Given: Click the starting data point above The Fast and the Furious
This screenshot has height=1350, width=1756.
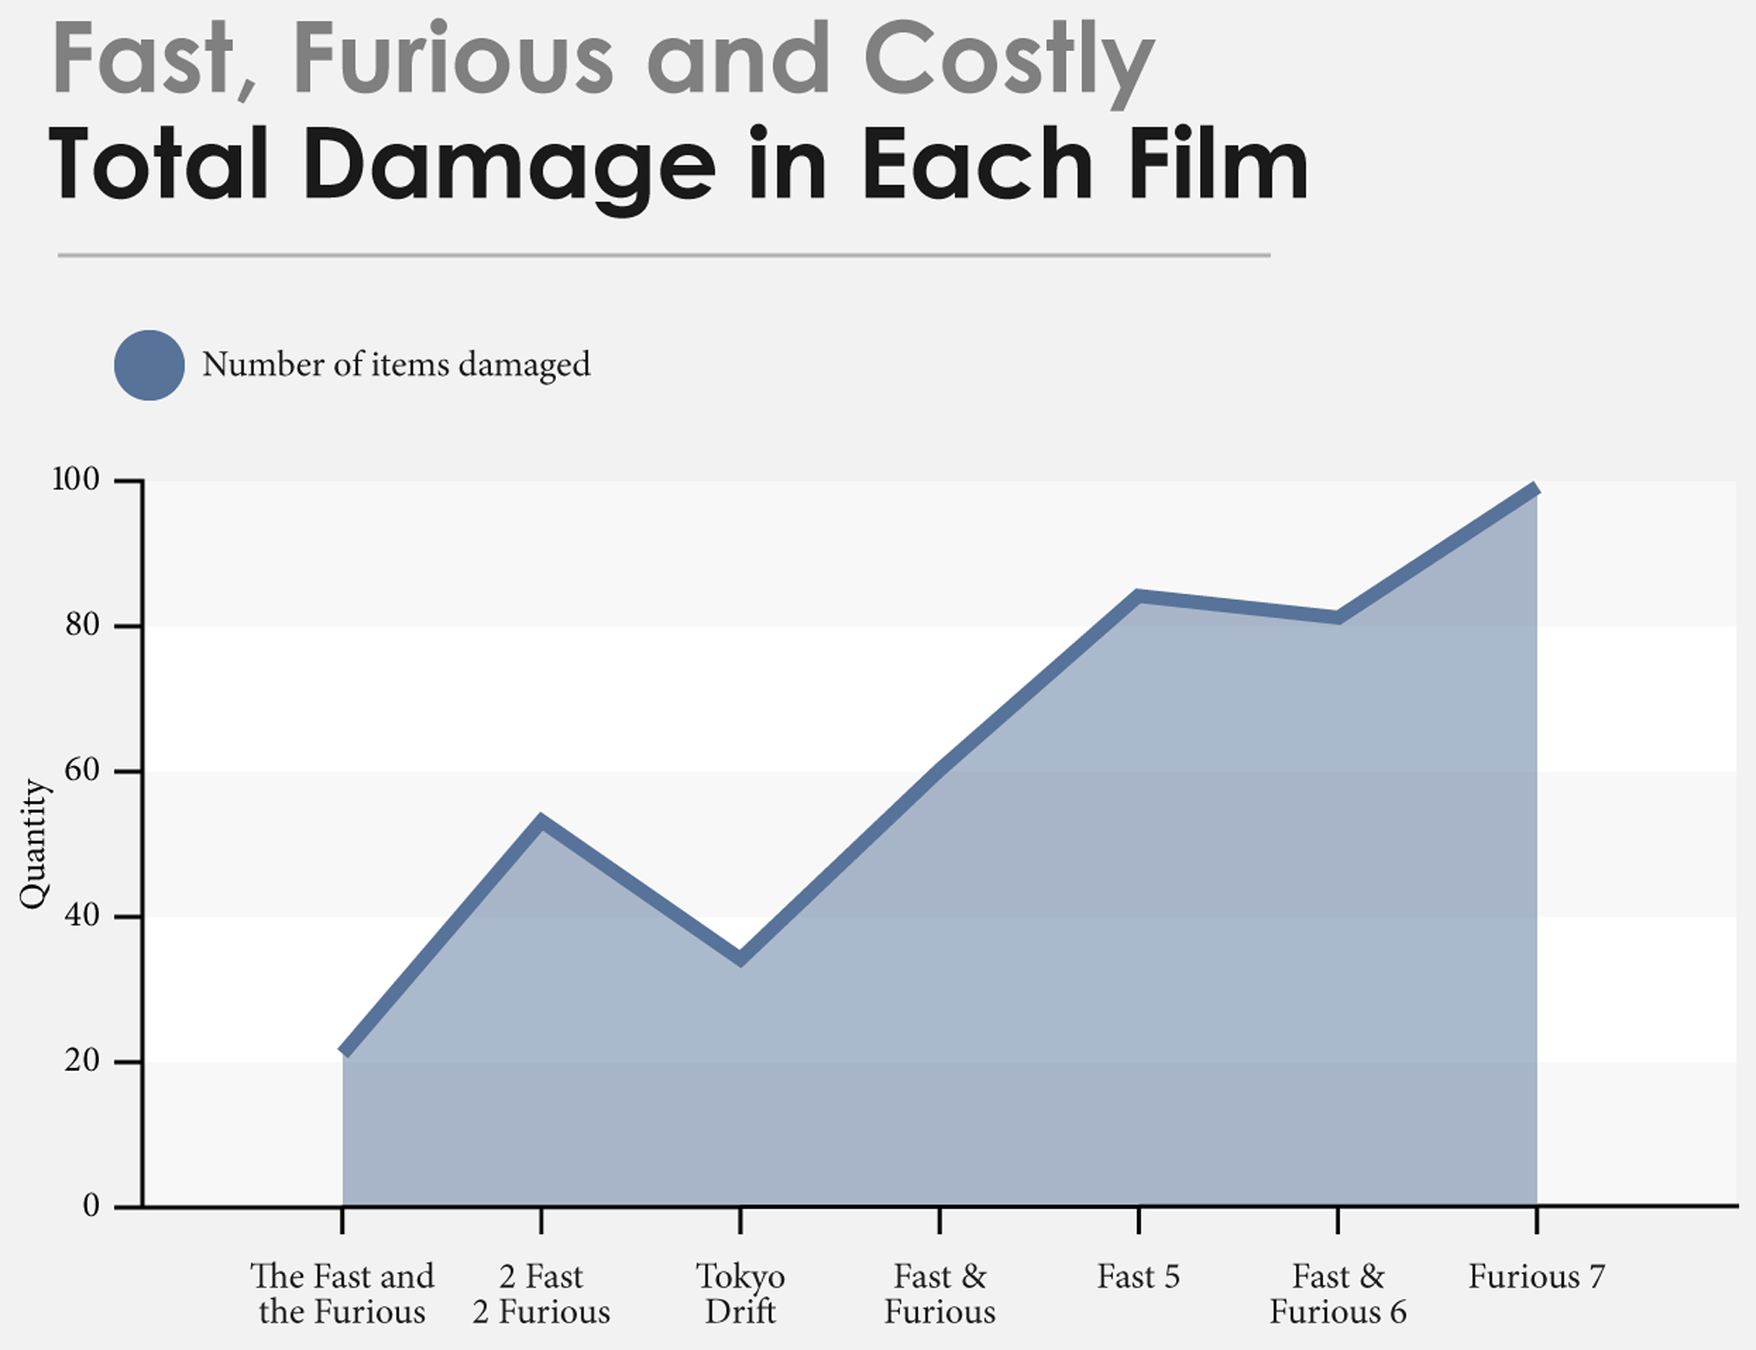Looking at the screenshot, I should 343,1052.
